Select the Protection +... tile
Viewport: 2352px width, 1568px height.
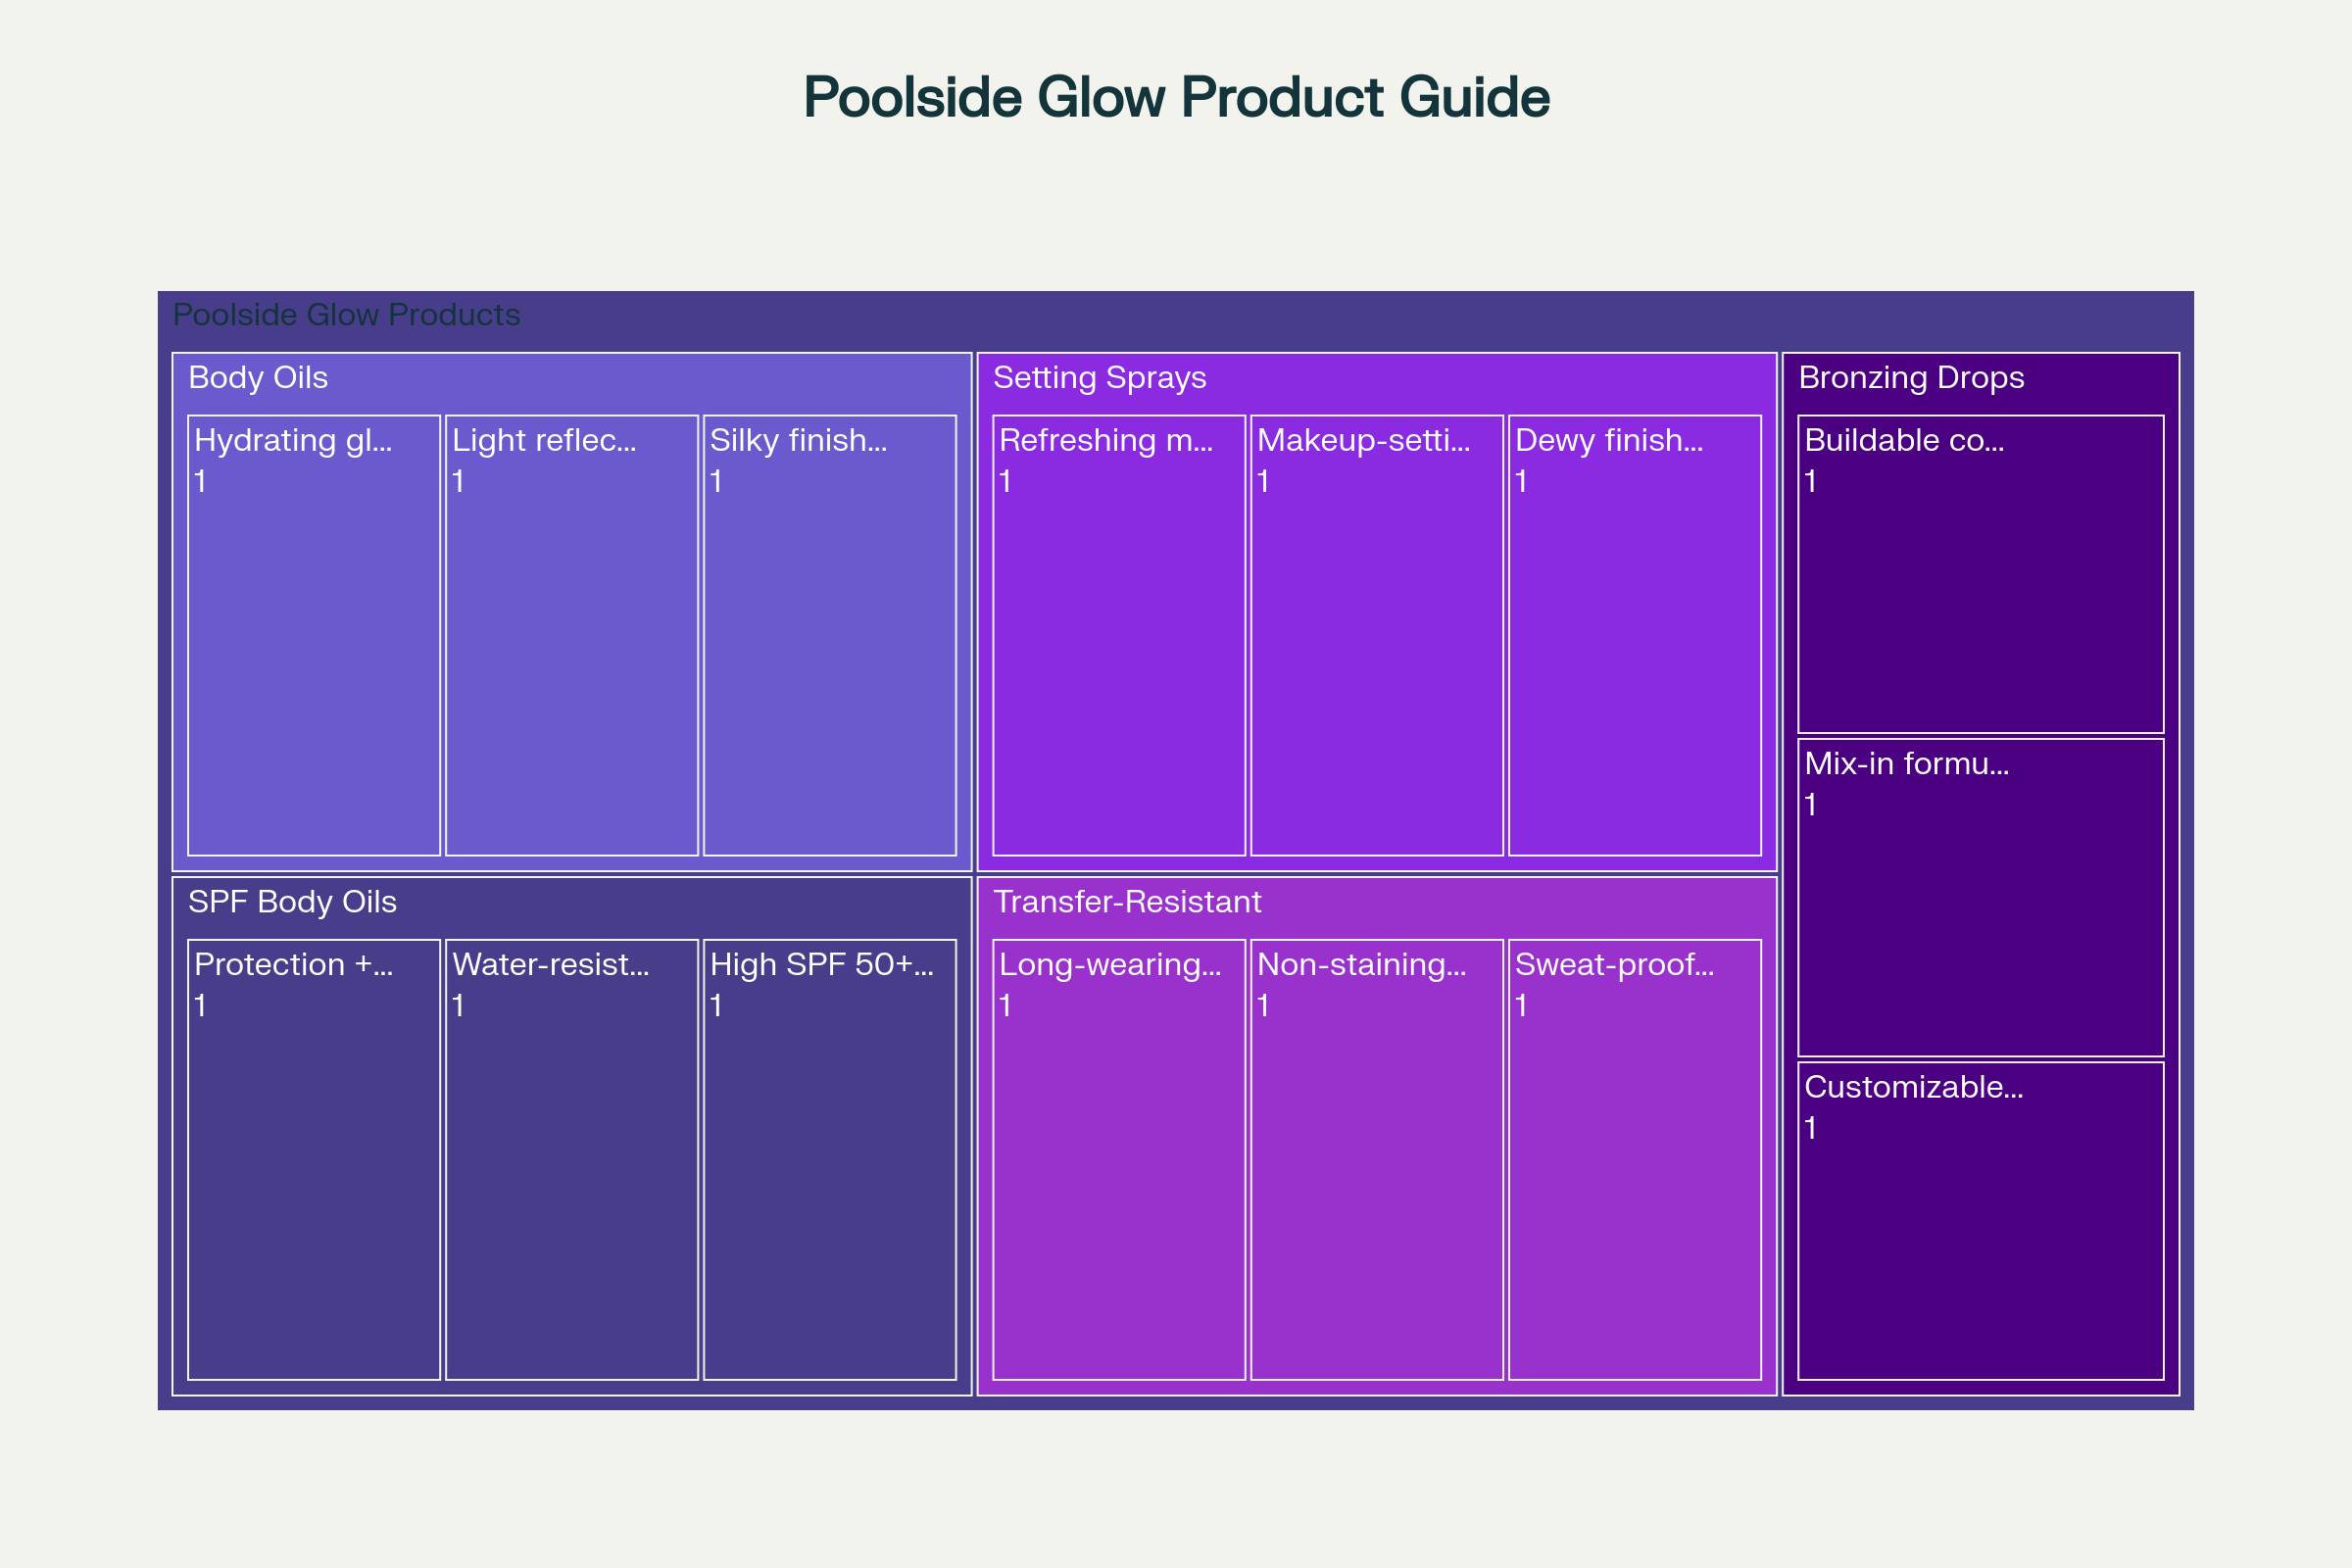pyautogui.click(x=314, y=1160)
